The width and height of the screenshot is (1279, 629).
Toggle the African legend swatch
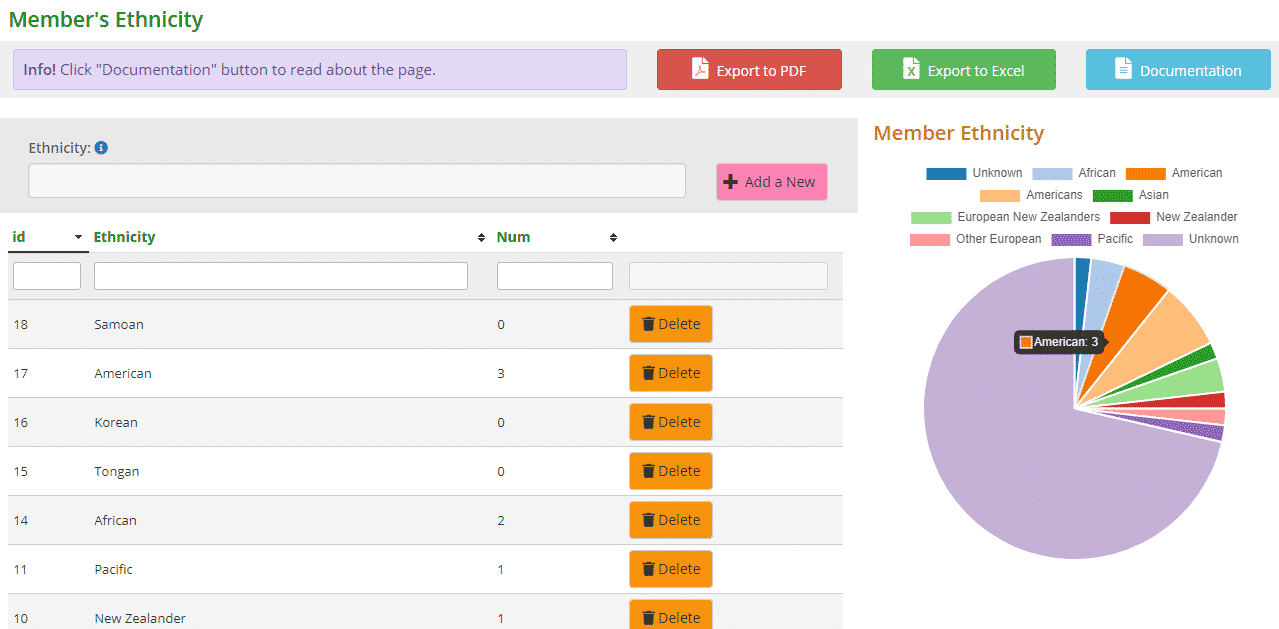pyautogui.click(x=1052, y=173)
